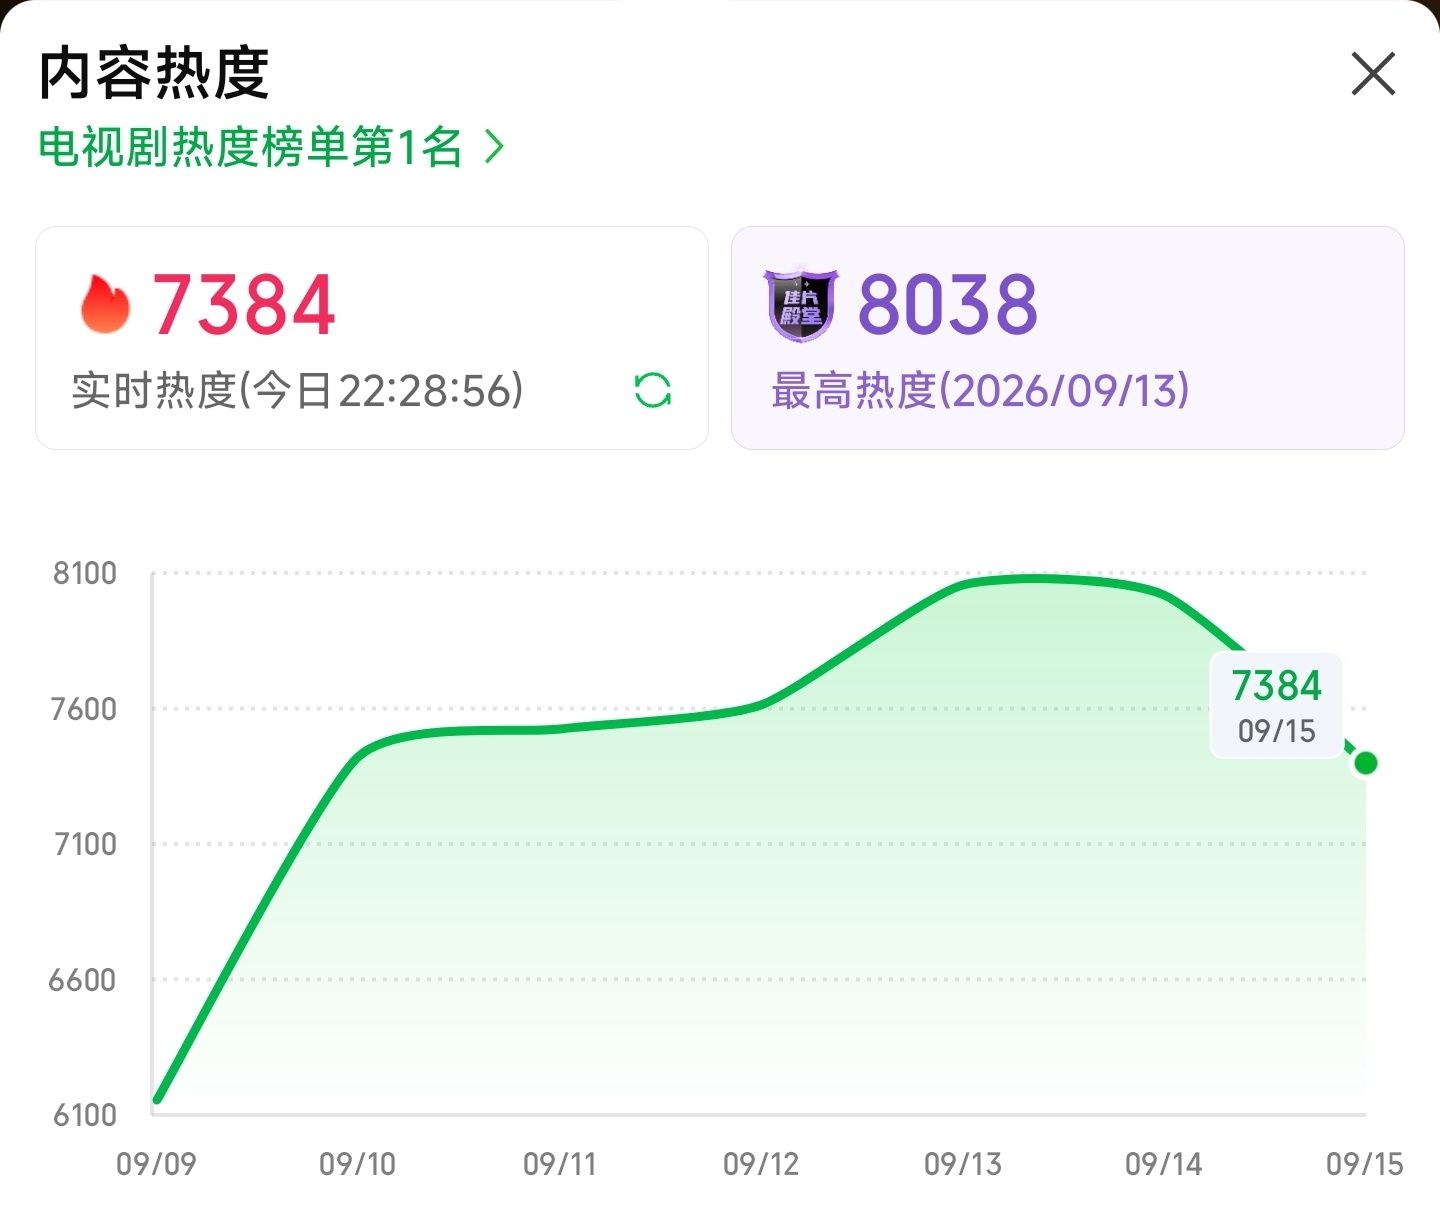The image size is (1440, 1232).
Task: Tap the 佳片殿堂 shield badge
Action: tap(801, 305)
